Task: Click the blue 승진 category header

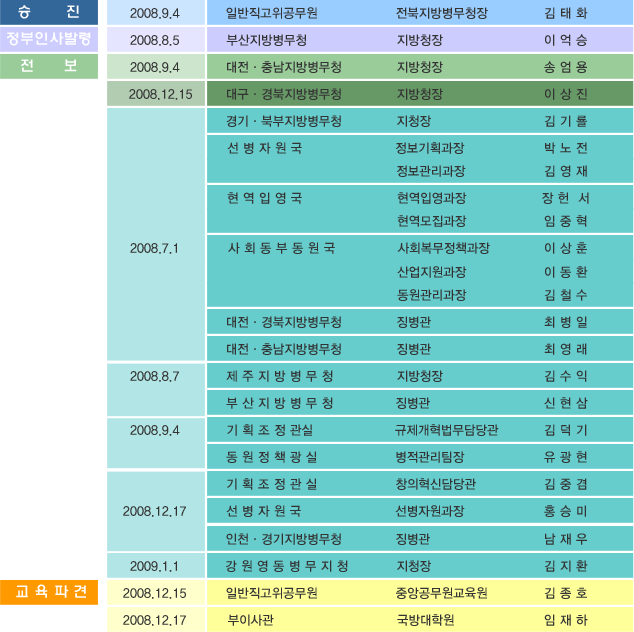Action: 49,13
